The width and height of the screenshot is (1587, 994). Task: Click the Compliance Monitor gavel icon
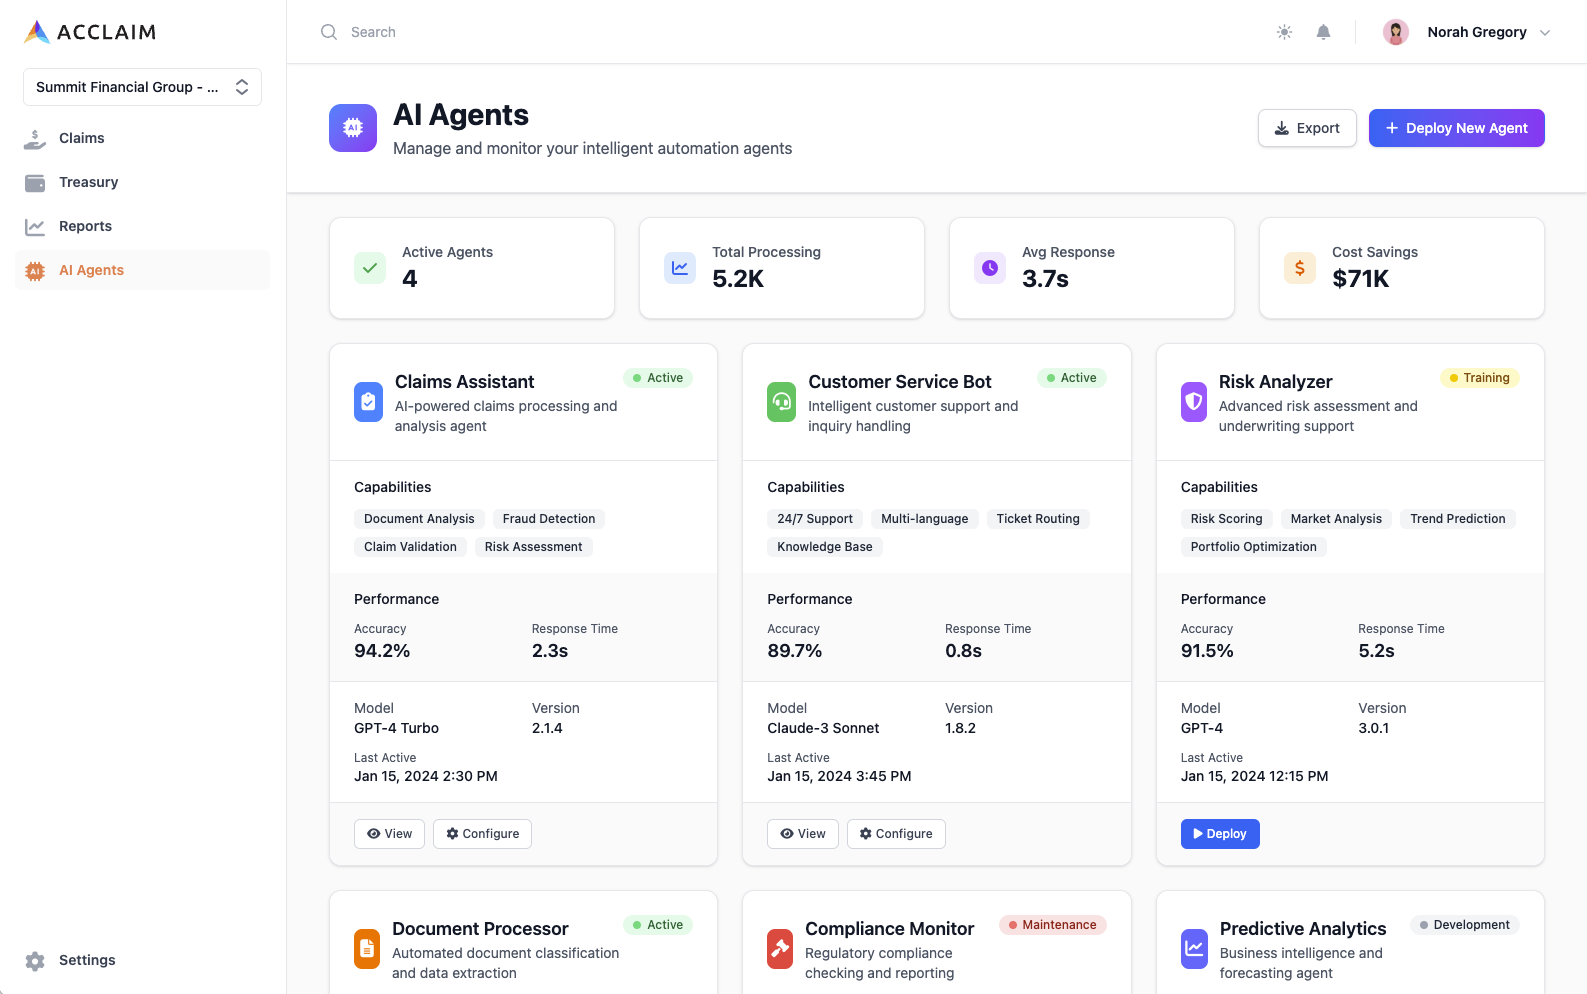pyautogui.click(x=780, y=949)
